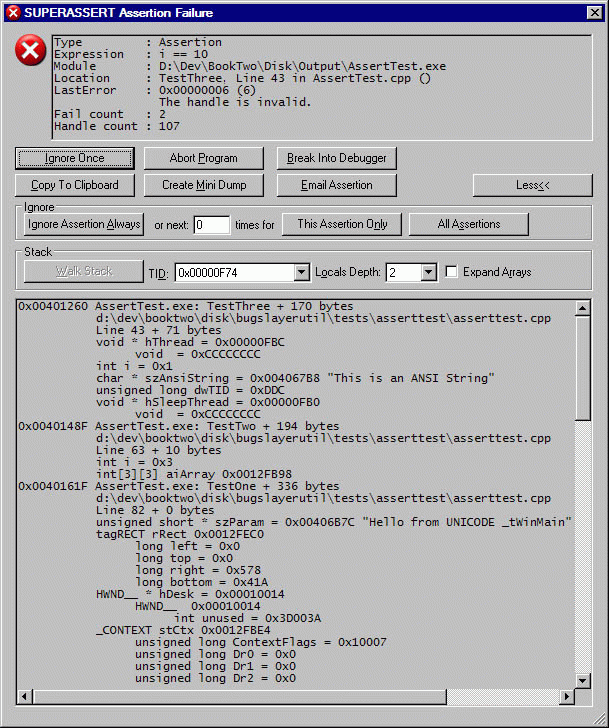Image resolution: width=609 pixels, height=728 pixels.
Task: Click the title bar app icon
Action: [12, 11]
